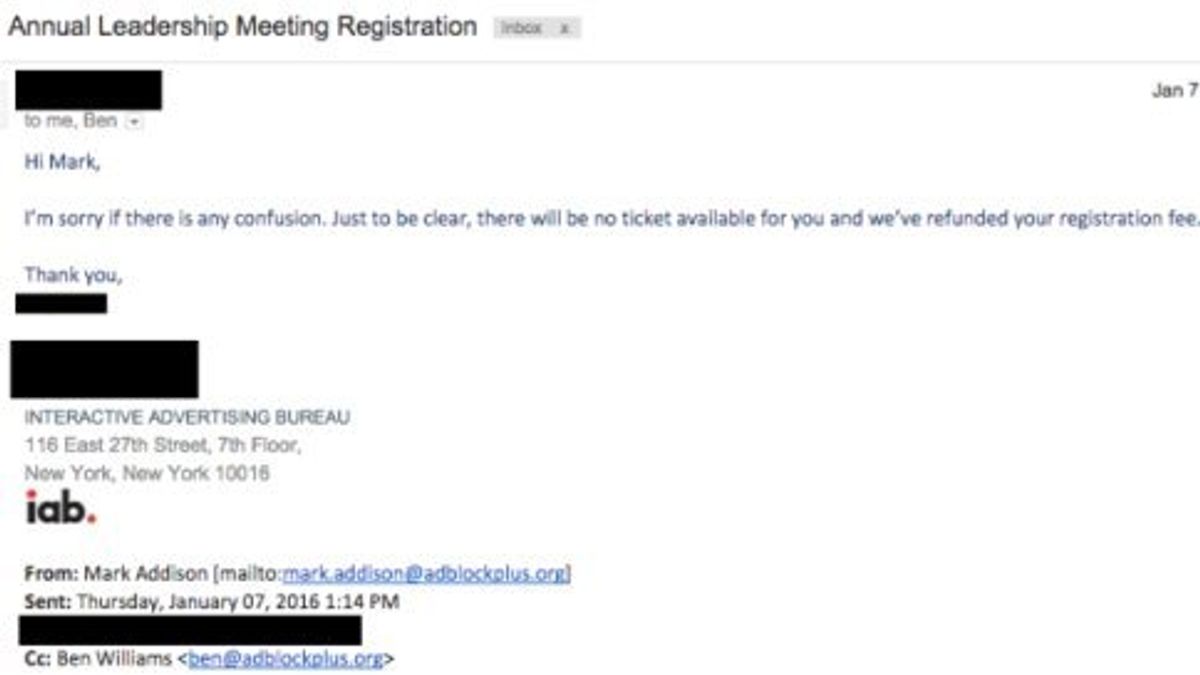Click the "to me, Ben" recipients text
Screen dimensions: 1200x675
[x=71, y=122]
